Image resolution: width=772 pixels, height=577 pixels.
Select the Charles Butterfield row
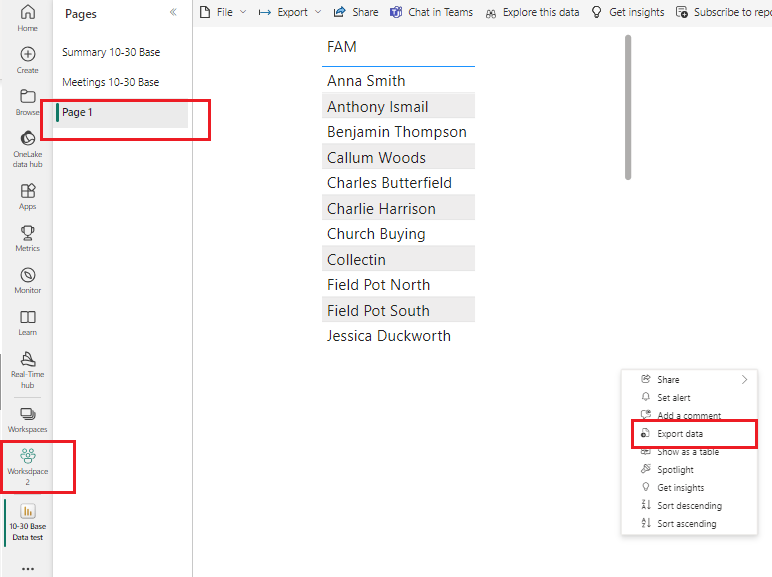tap(398, 183)
